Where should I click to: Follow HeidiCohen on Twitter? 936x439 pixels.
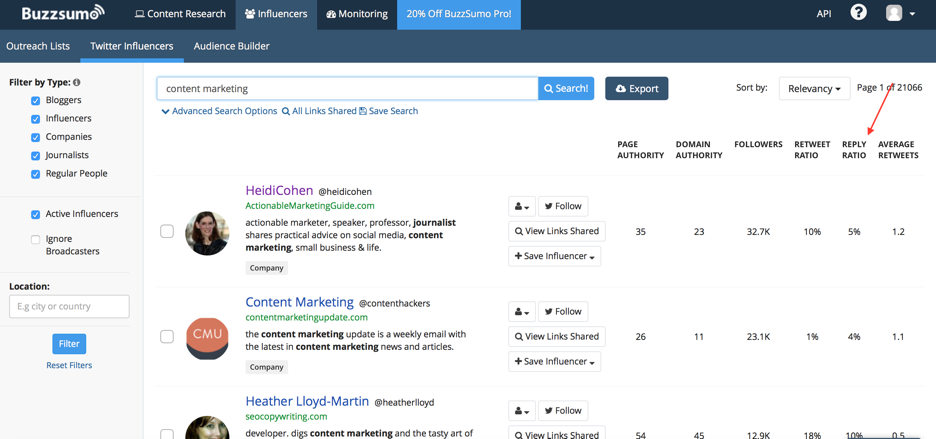click(x=563, y=206)
